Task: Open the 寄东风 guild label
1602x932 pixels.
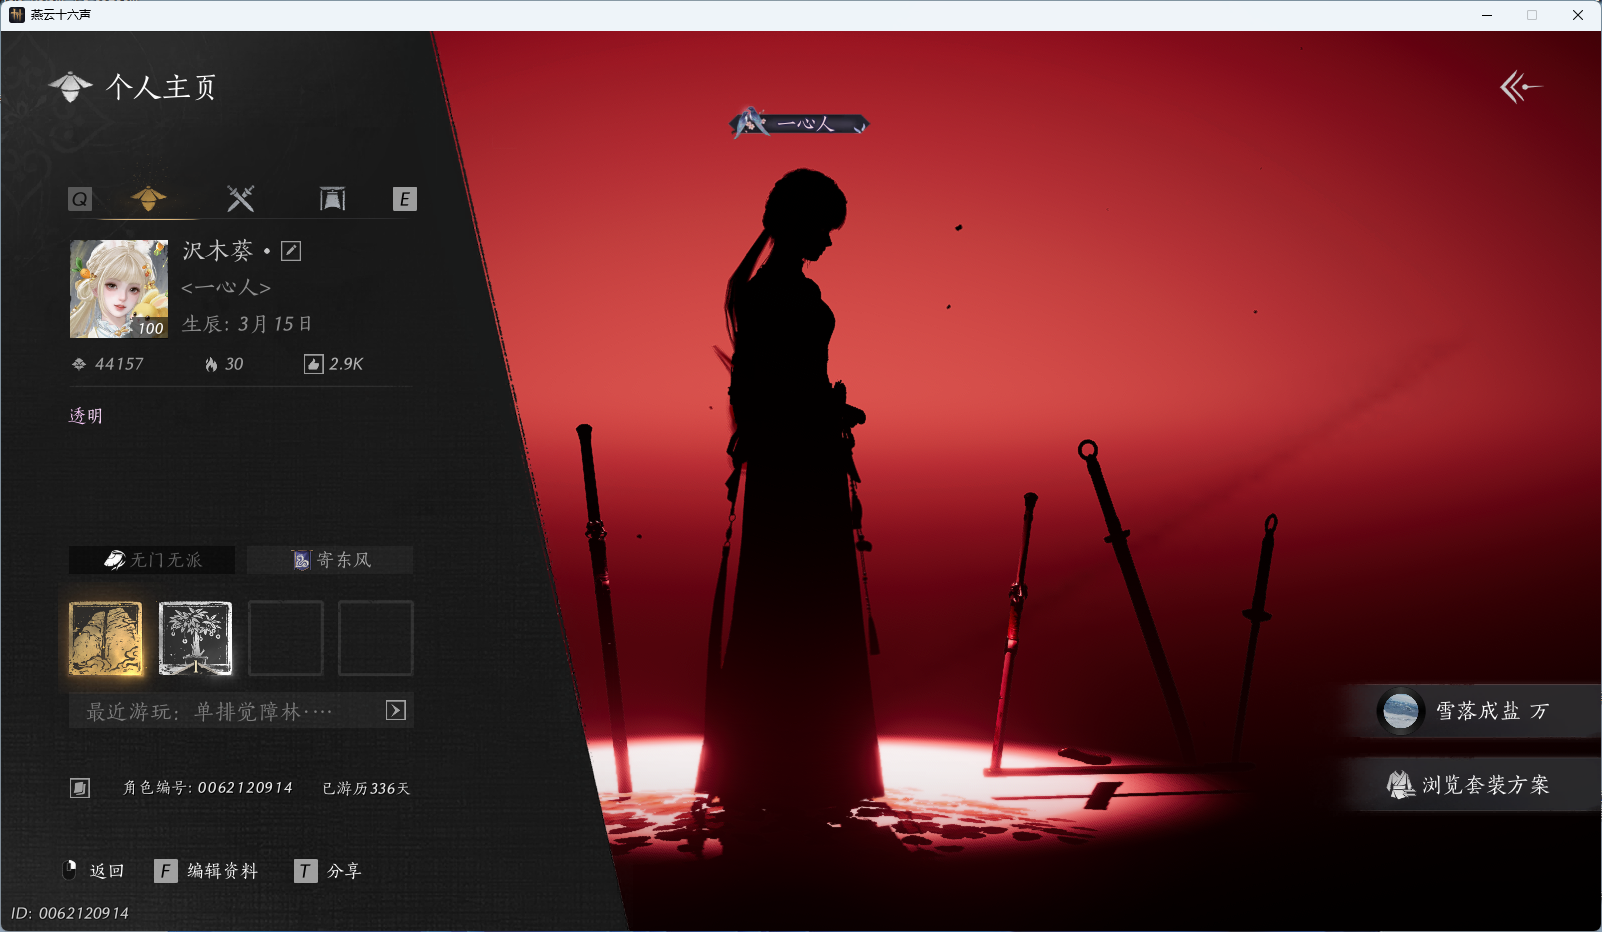Action: [x=330, y=560]
